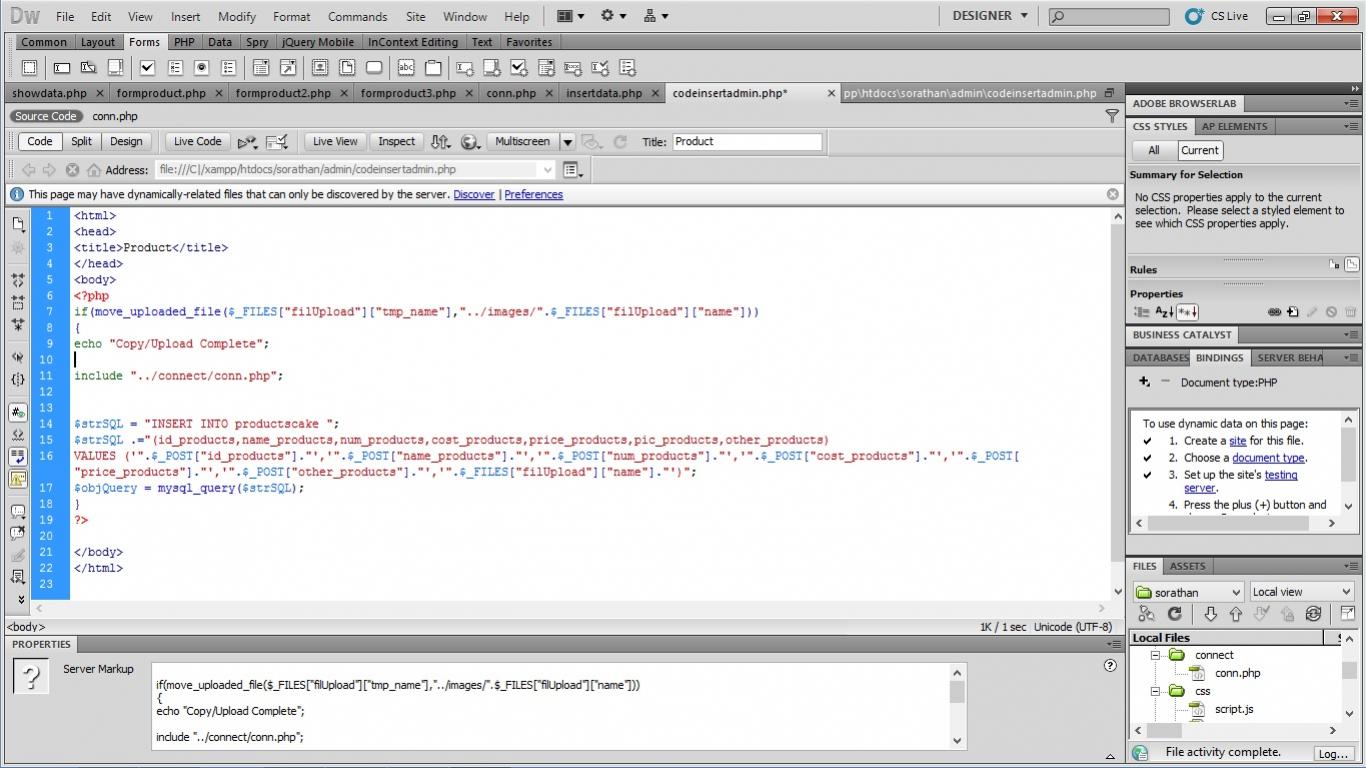The height and width of the screenshot is (768, 1366).
Task: Click the Open Documents icon in coding toolbar
Action: coord(18,223)
